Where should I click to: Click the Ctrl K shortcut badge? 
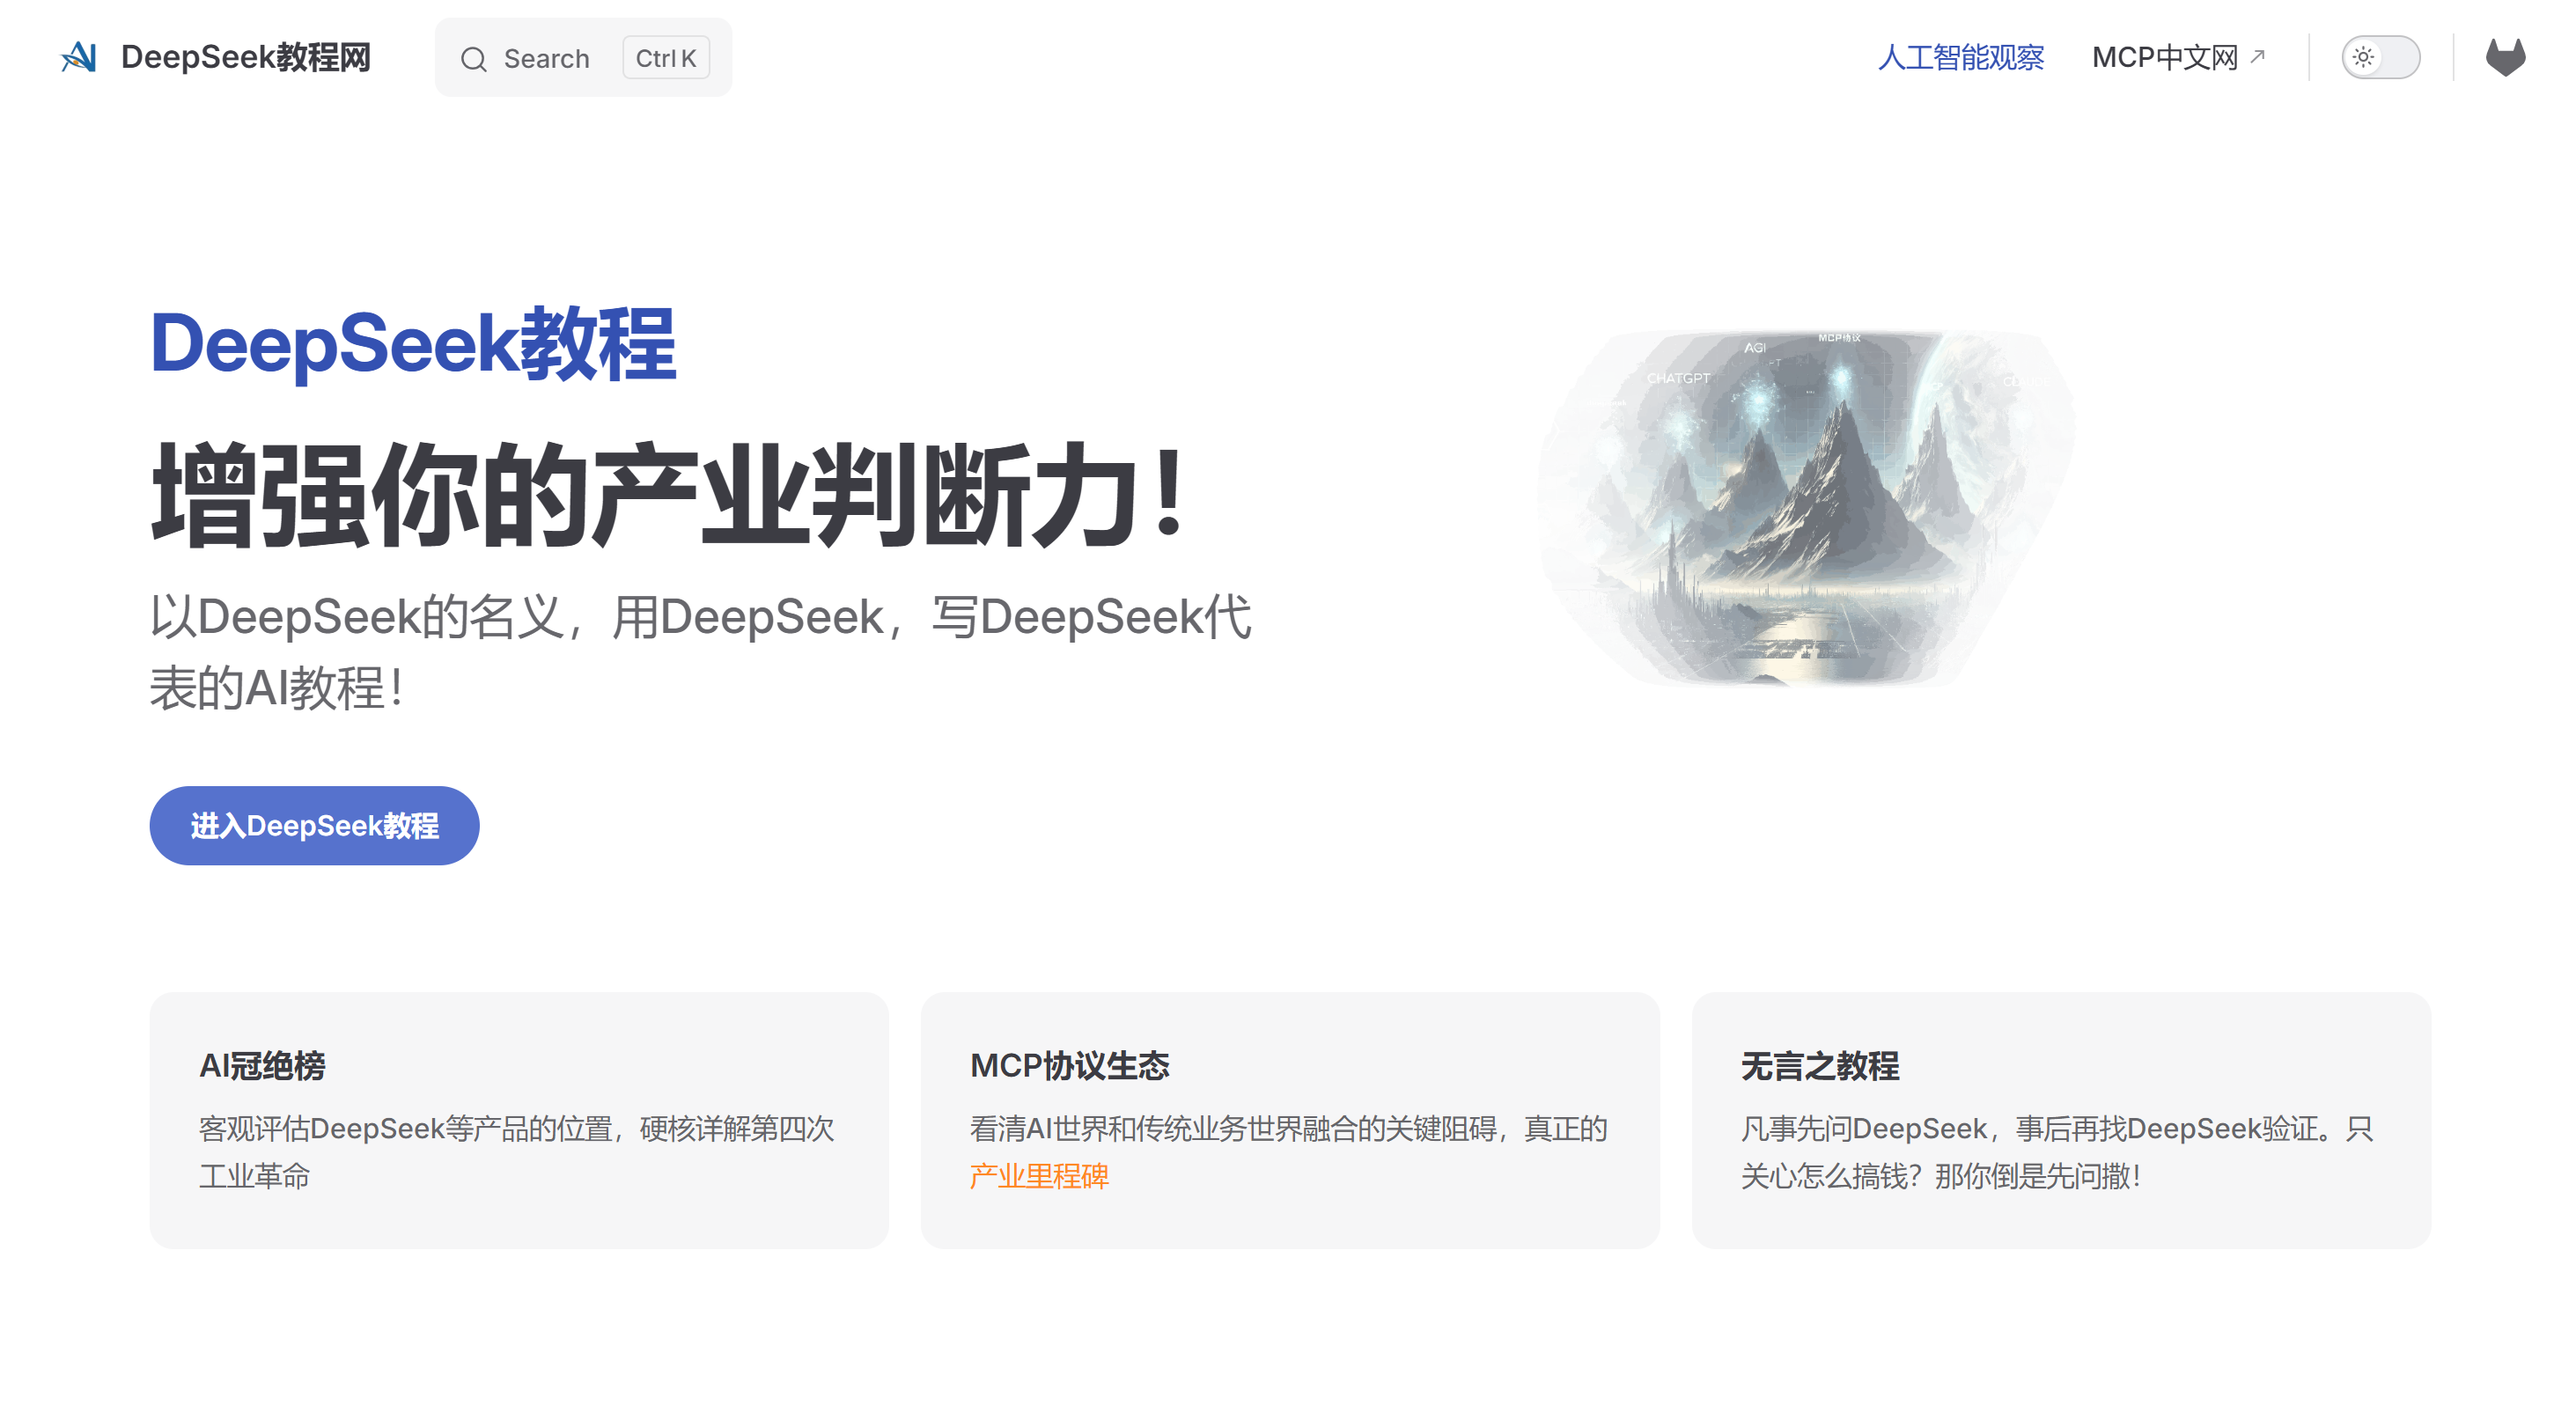coord(666,58)
